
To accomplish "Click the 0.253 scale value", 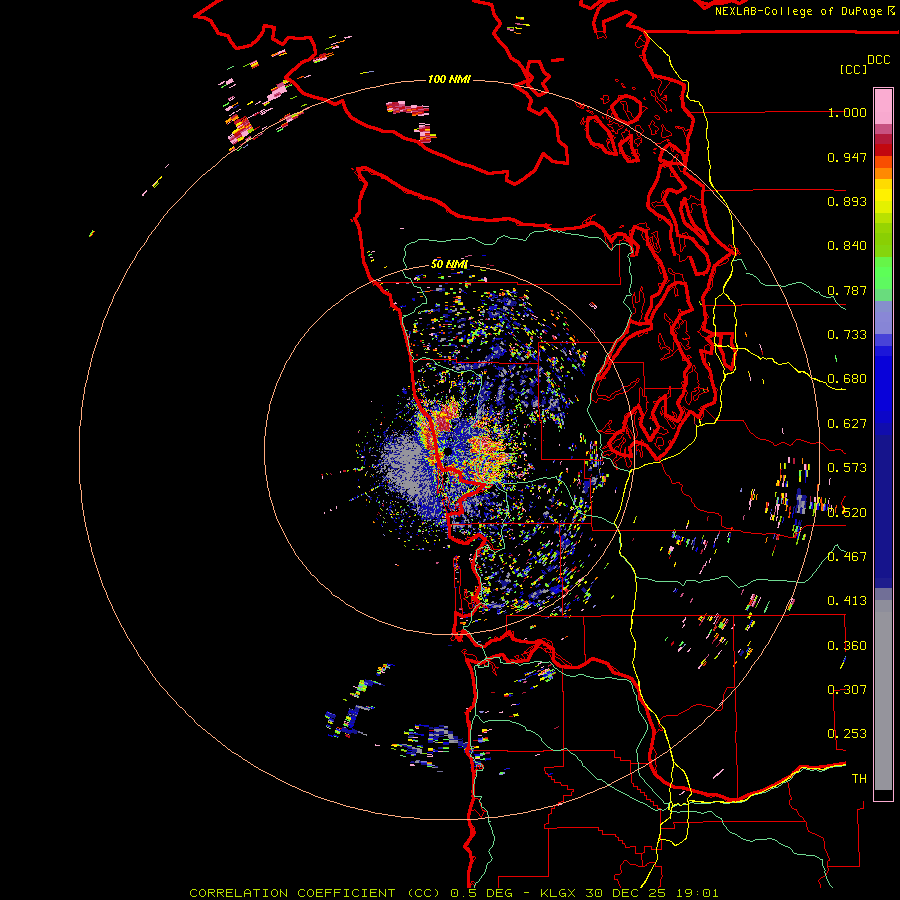I will pyautogui.click(x=847, y=734).
